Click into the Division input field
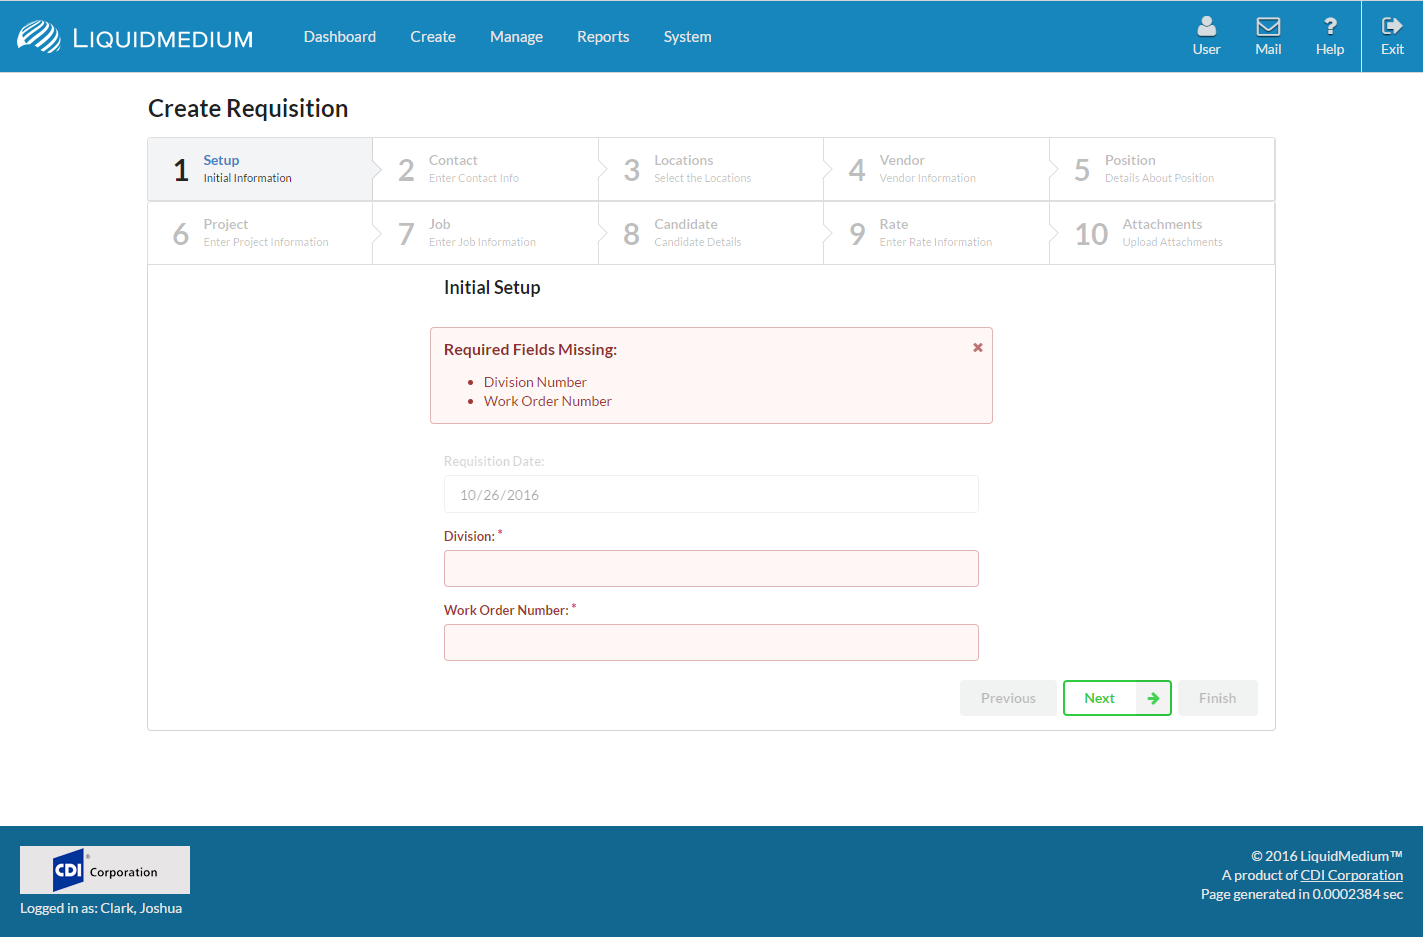Image resolution: width=1423 pixels, height=937 pixels. [x=711, y=569]
